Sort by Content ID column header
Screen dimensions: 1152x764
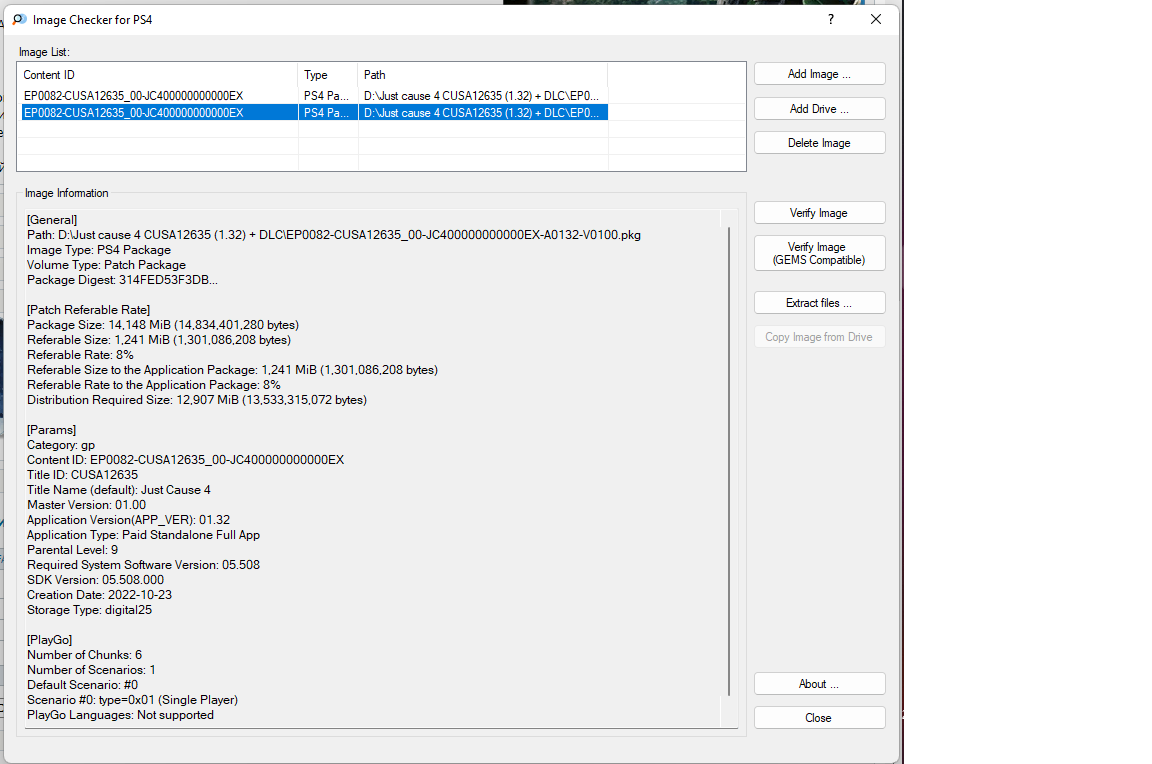coord(157,75)
